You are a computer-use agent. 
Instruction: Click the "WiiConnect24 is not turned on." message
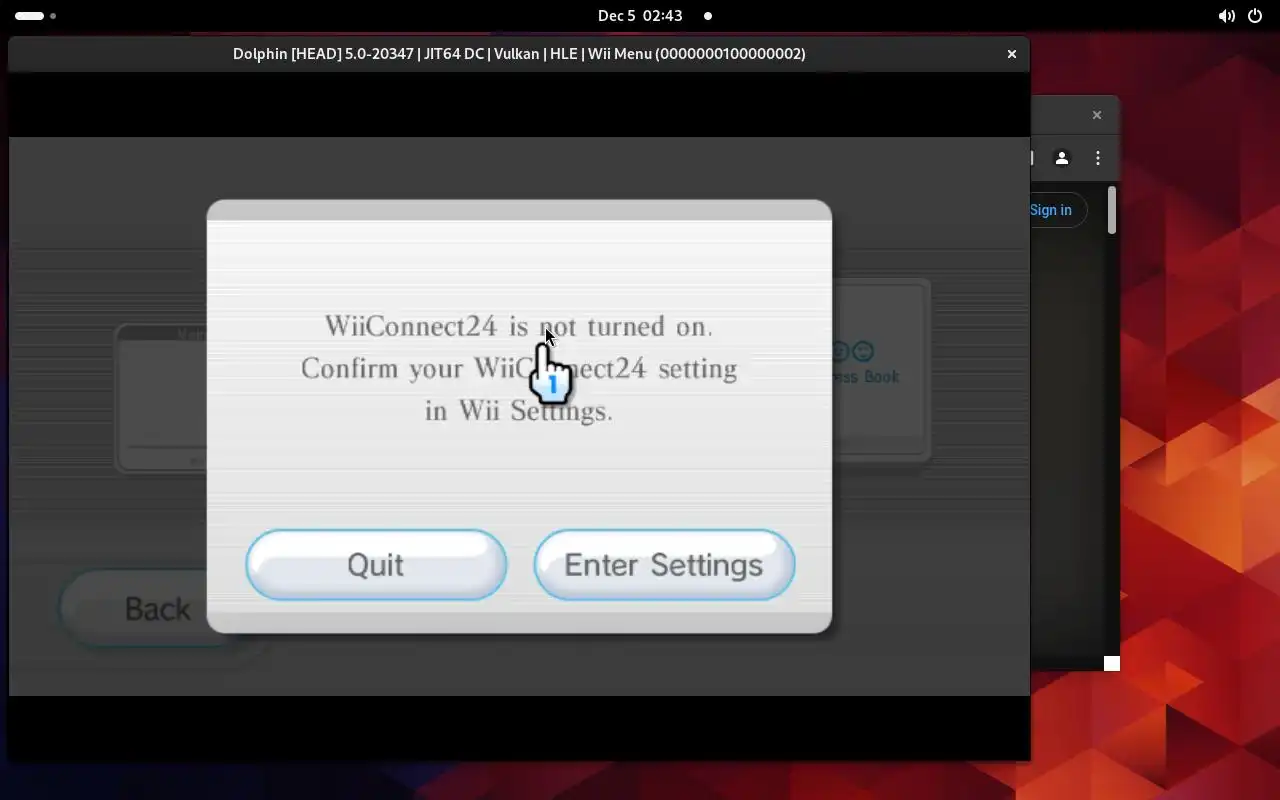pos(519,326)
